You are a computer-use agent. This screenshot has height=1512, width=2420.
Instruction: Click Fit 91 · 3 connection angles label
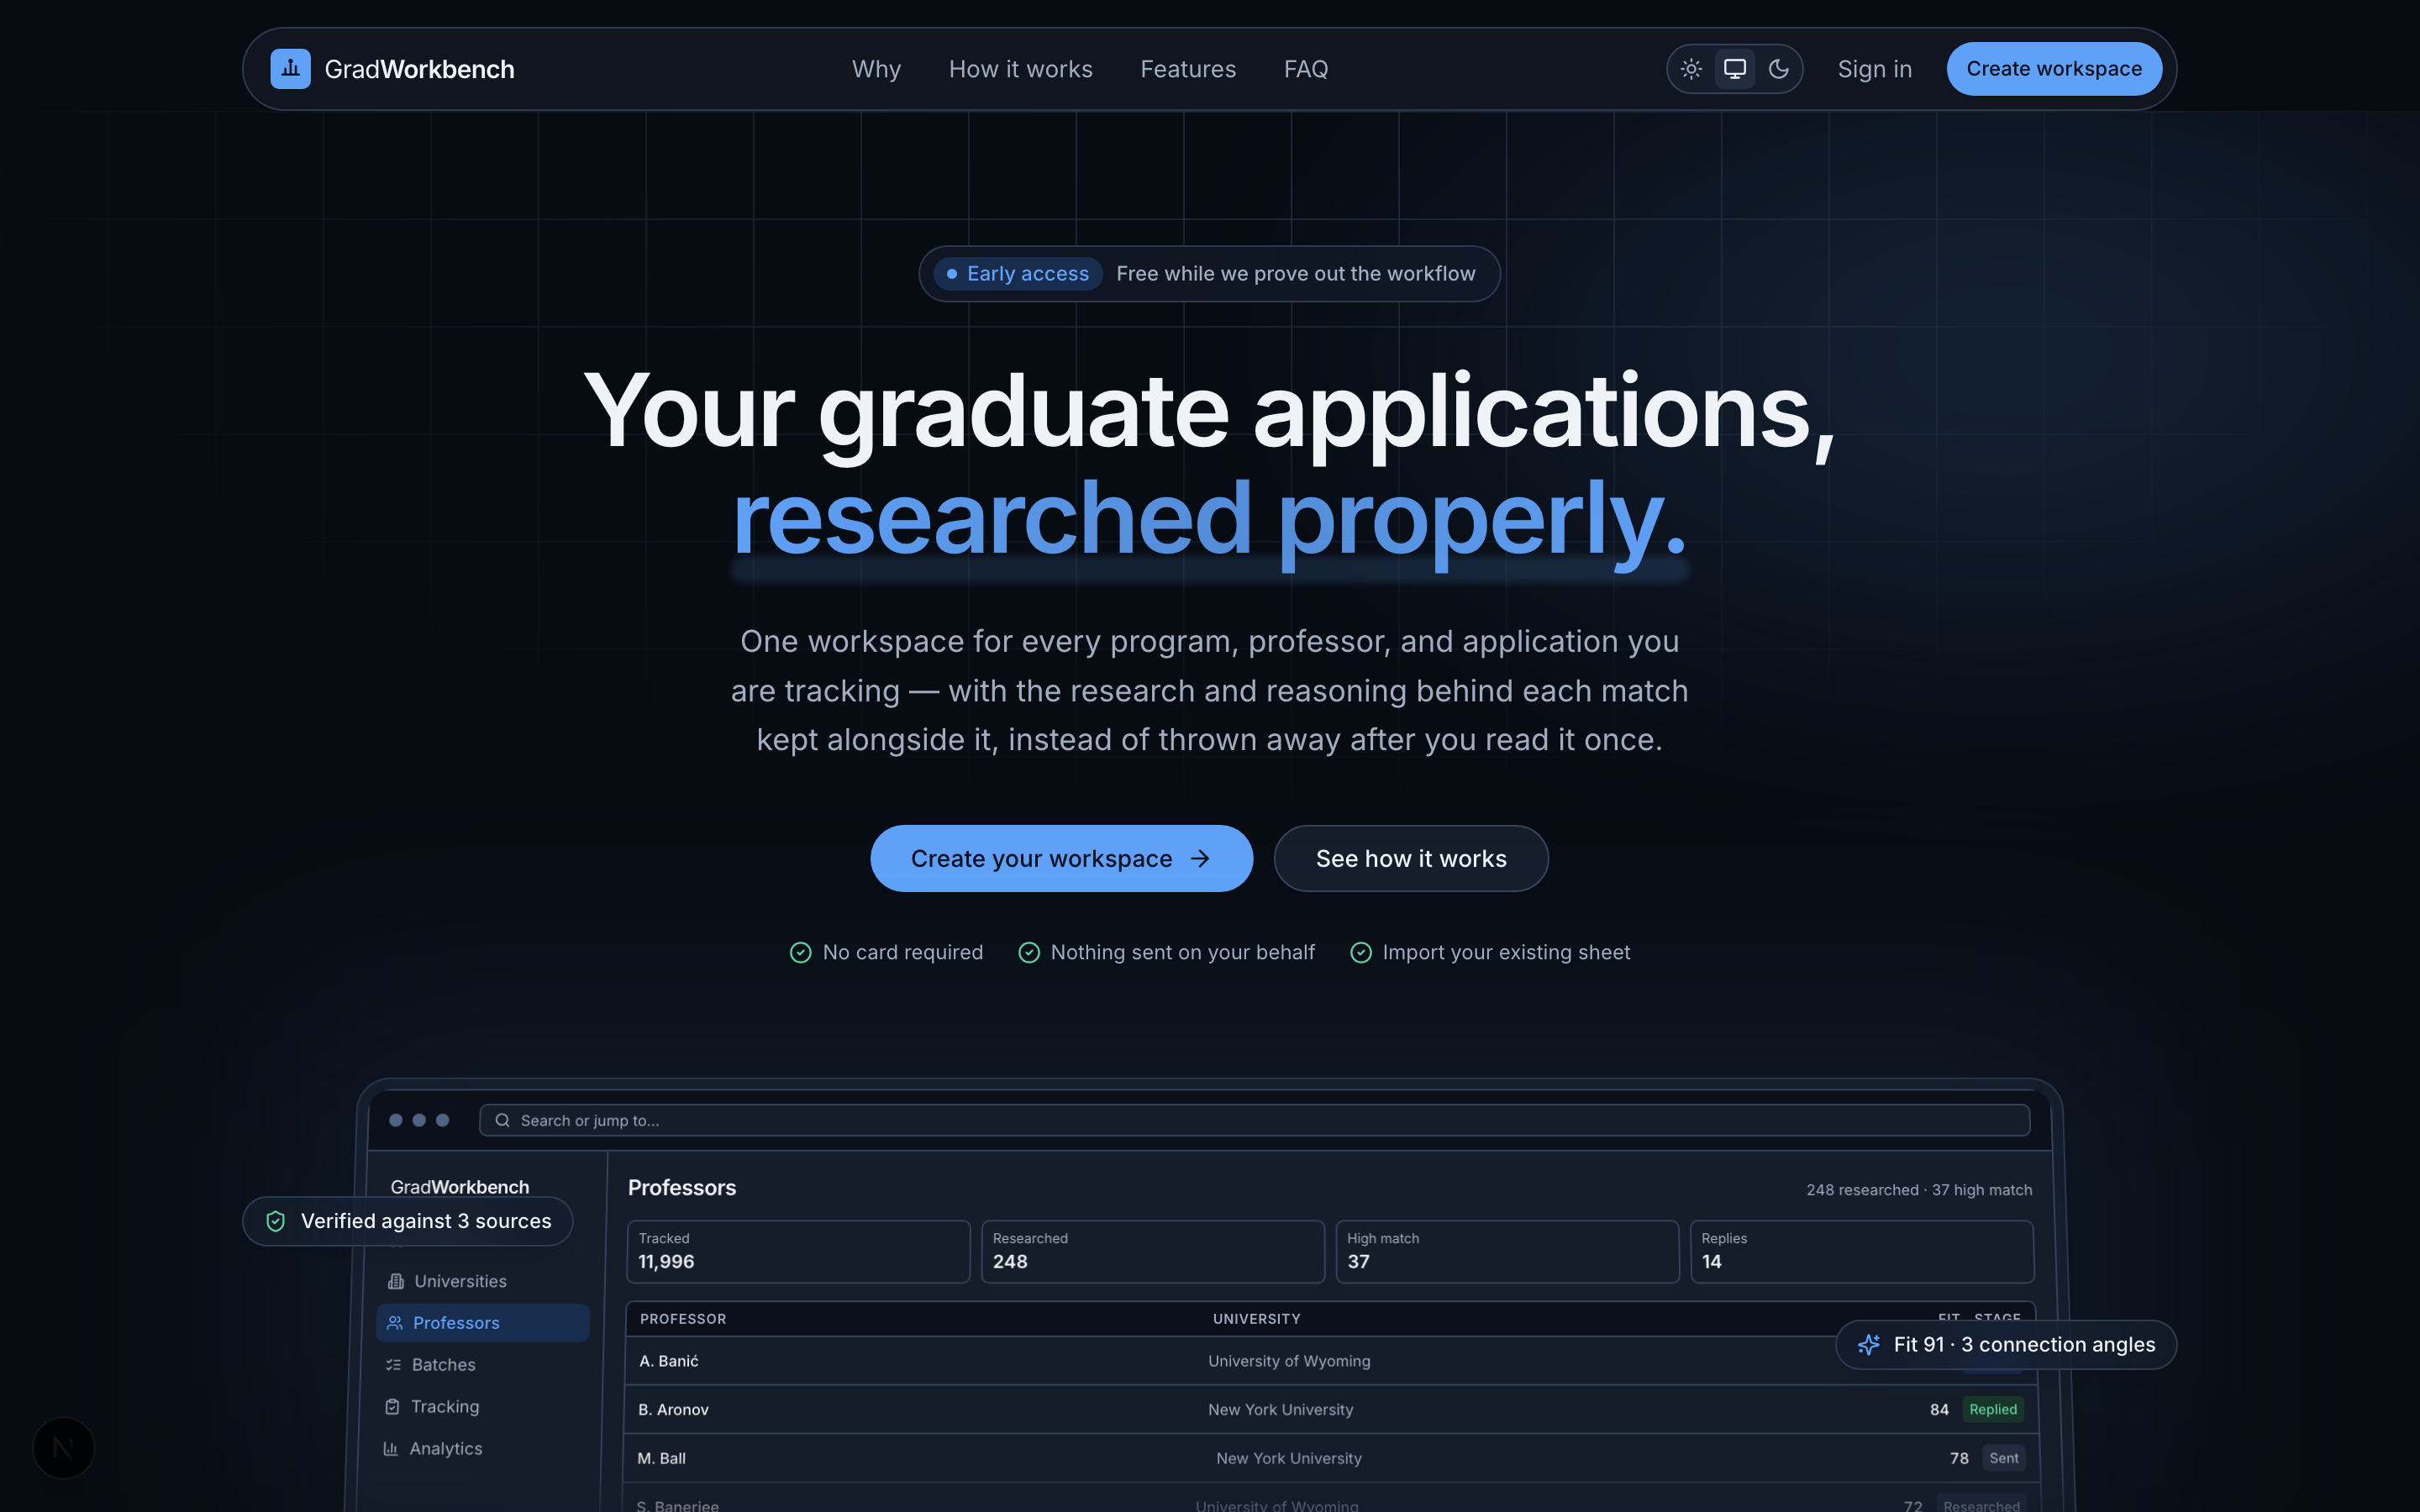2024,1345
